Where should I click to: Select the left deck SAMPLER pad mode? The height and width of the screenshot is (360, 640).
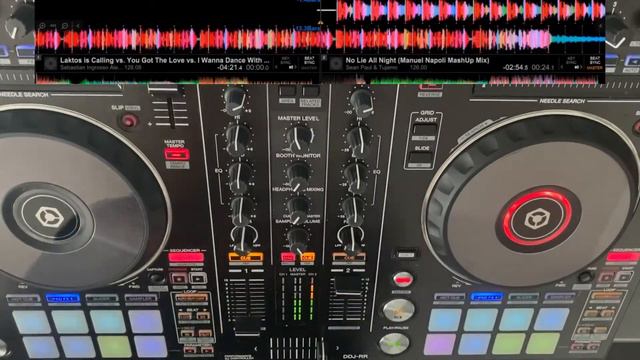pos(141,299)
